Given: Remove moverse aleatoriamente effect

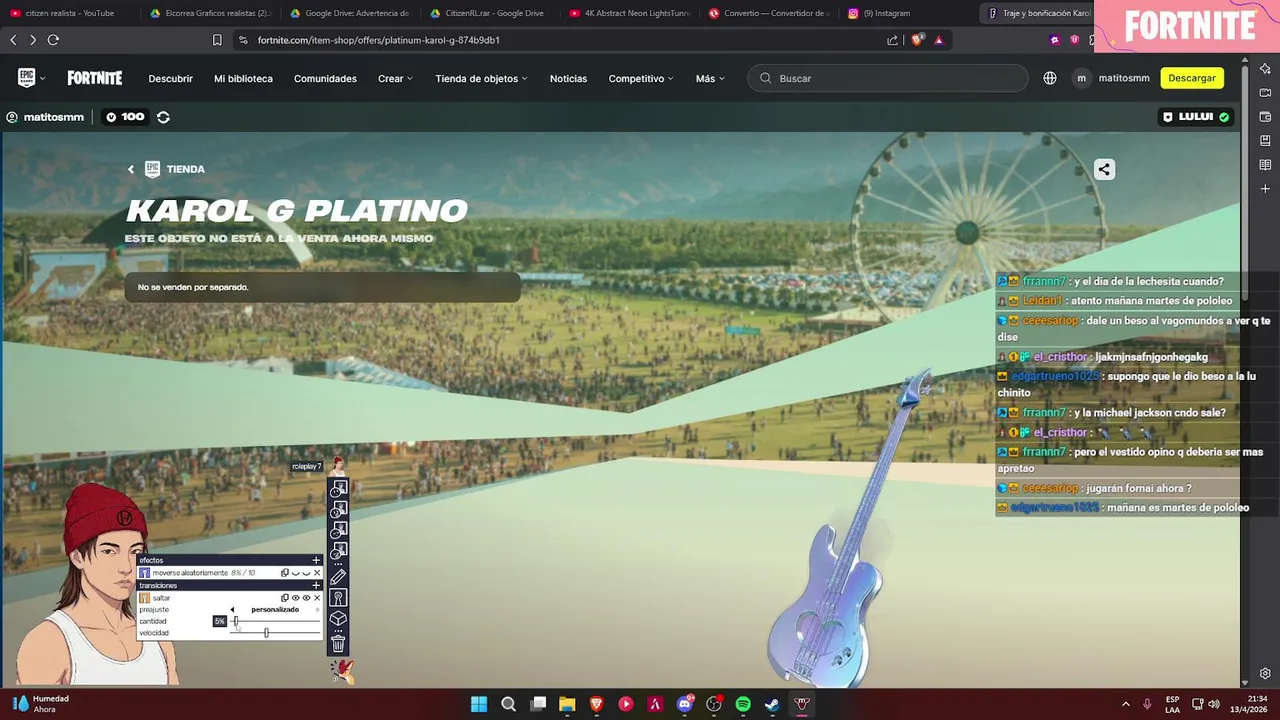Looking at the screenshot, I should [x=317, y=573].
